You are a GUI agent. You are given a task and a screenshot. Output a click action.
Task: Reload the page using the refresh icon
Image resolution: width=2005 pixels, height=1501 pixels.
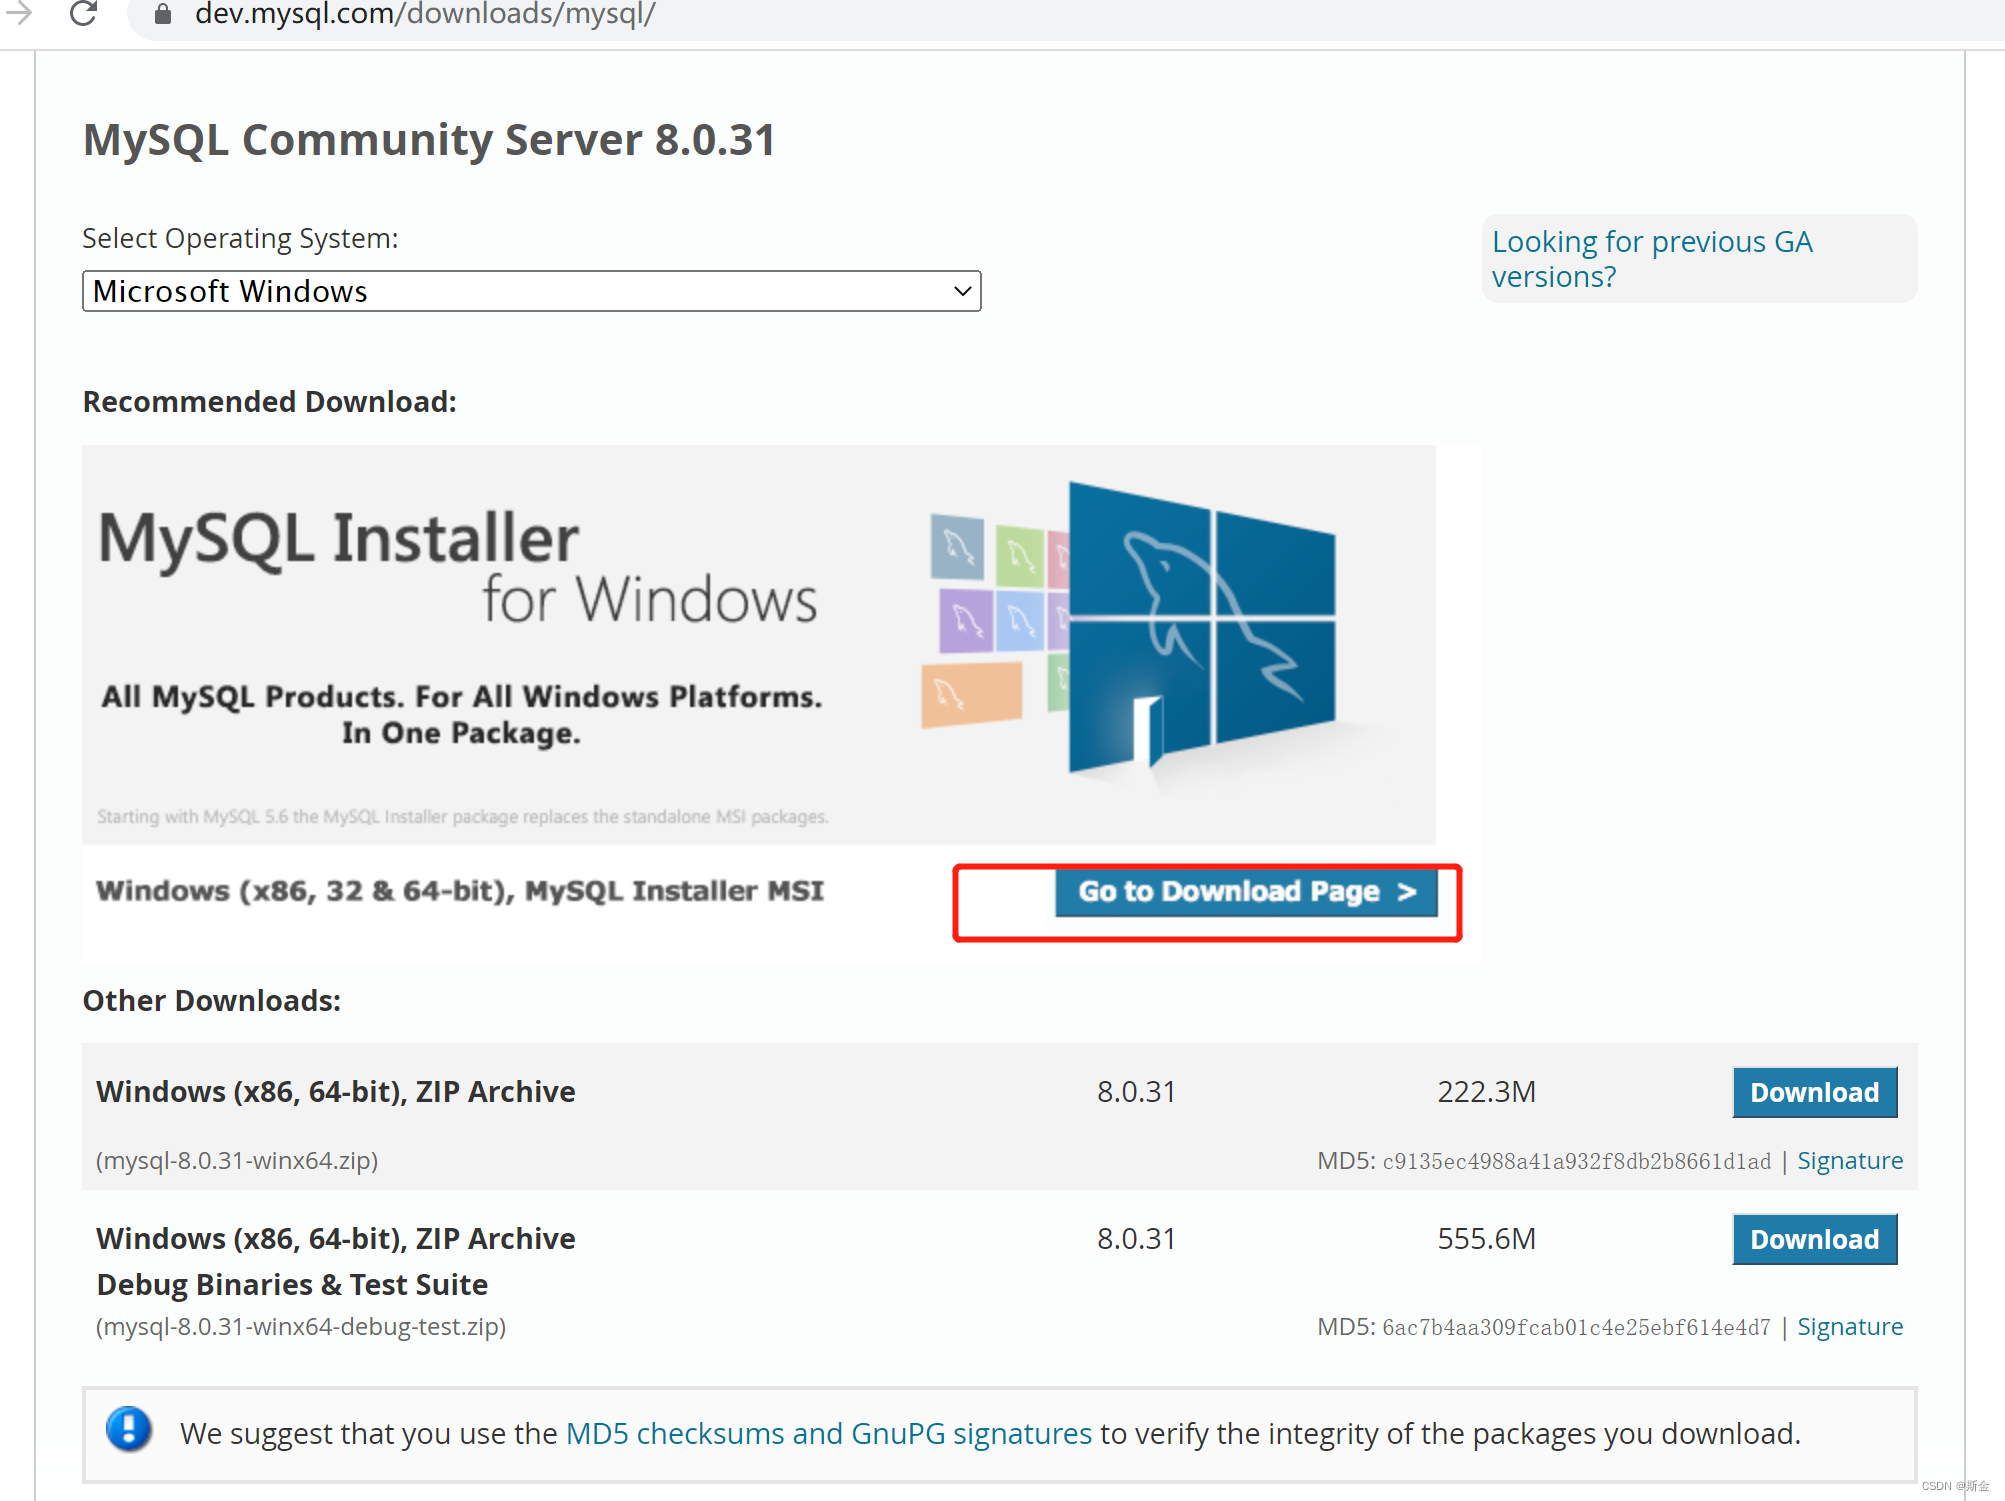point(84,14)
